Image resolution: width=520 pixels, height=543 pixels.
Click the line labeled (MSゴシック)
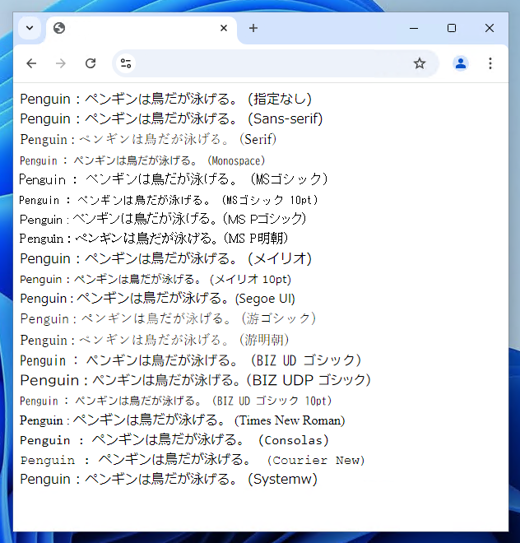pos(173,179)
